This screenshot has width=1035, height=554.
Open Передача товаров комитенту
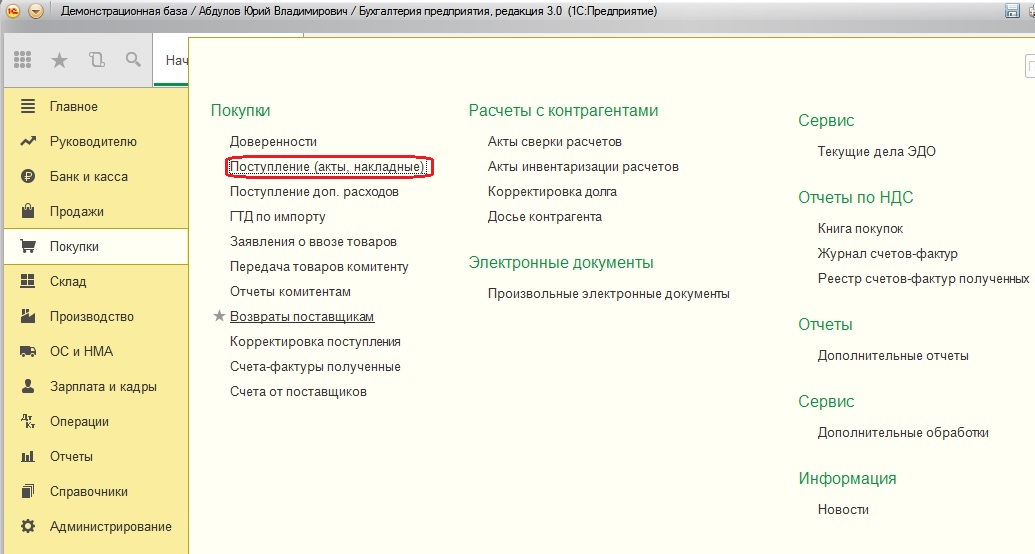319,267
